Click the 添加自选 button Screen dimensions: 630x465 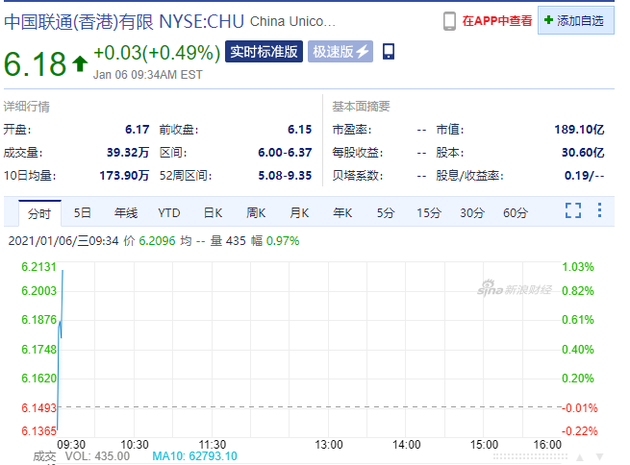click(576, 20)
